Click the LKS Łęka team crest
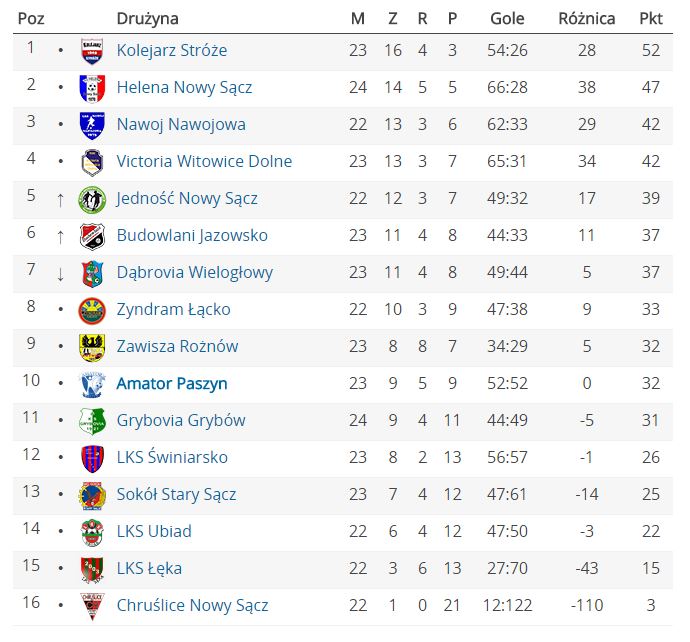This screenshot has height=642, width=690. click(x=92, y=569)
